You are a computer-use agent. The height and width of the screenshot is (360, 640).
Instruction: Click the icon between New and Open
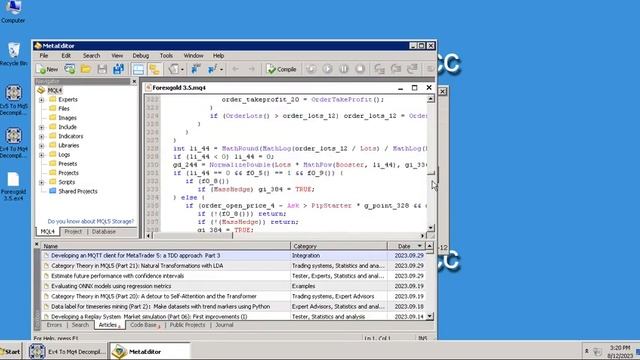70,69
